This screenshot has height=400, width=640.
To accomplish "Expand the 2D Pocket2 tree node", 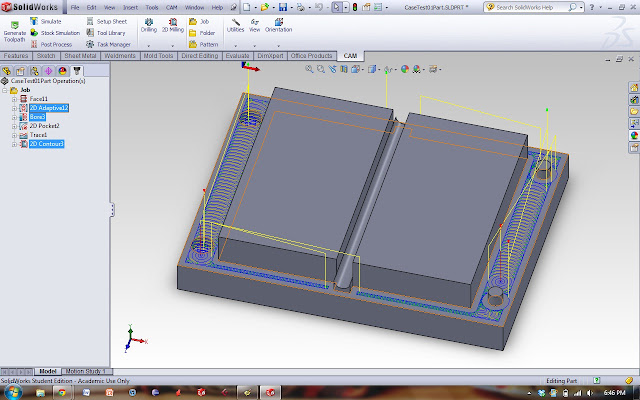I will pos(14,126).
